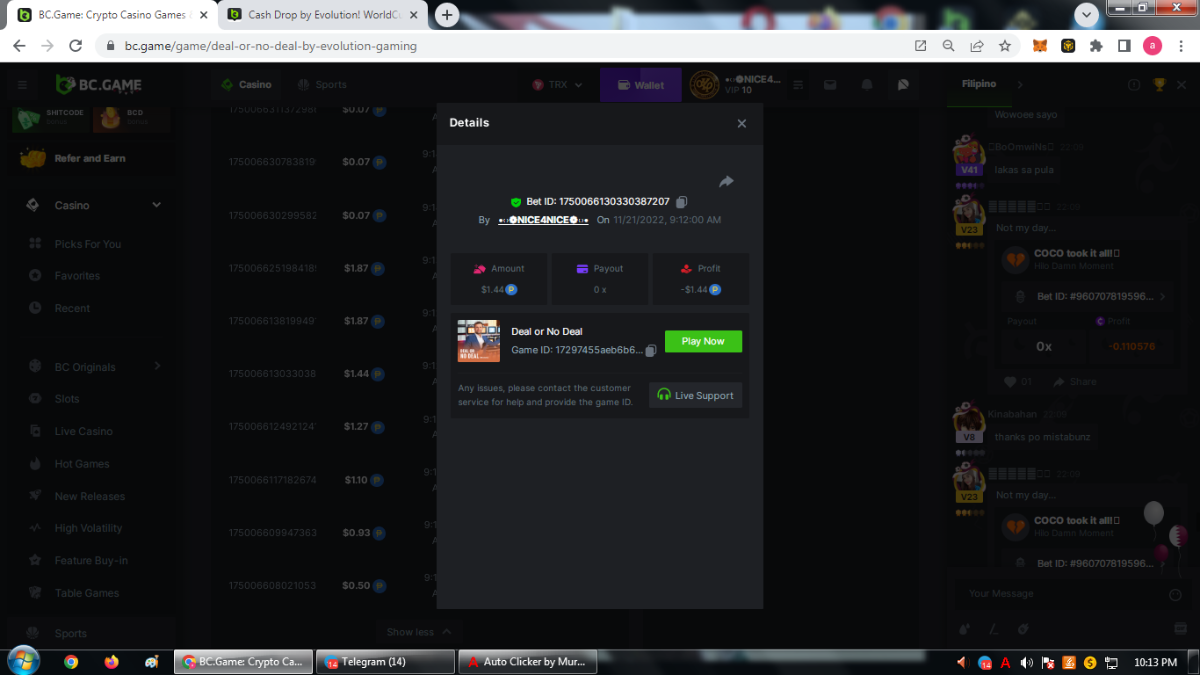Image resolution: width=1200 pixels, height=675 pixels.
Task: Close the Details dialog
Action: click(x=741, y=123)
